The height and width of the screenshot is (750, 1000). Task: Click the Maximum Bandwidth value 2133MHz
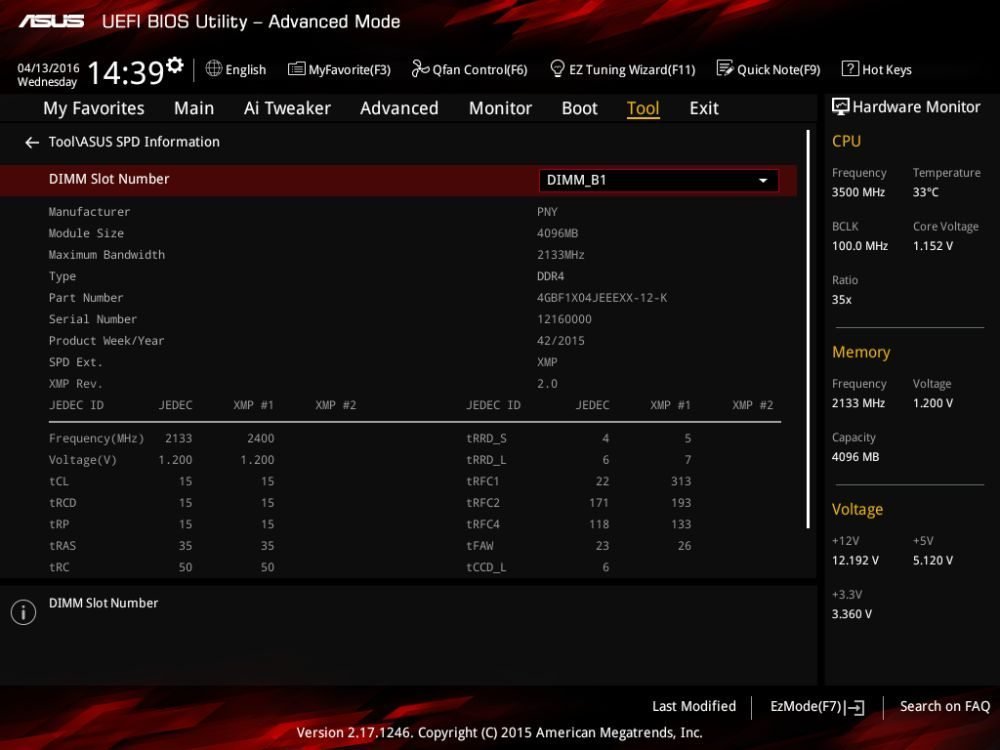tap(561, 255)
